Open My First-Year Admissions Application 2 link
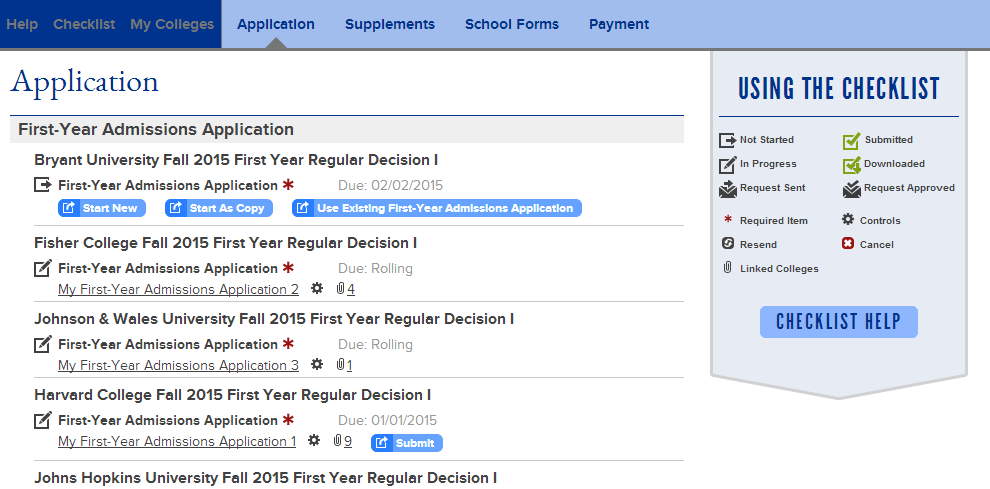Image resolution: width=990 pixels, height=489 pixels. coord(178,289)
